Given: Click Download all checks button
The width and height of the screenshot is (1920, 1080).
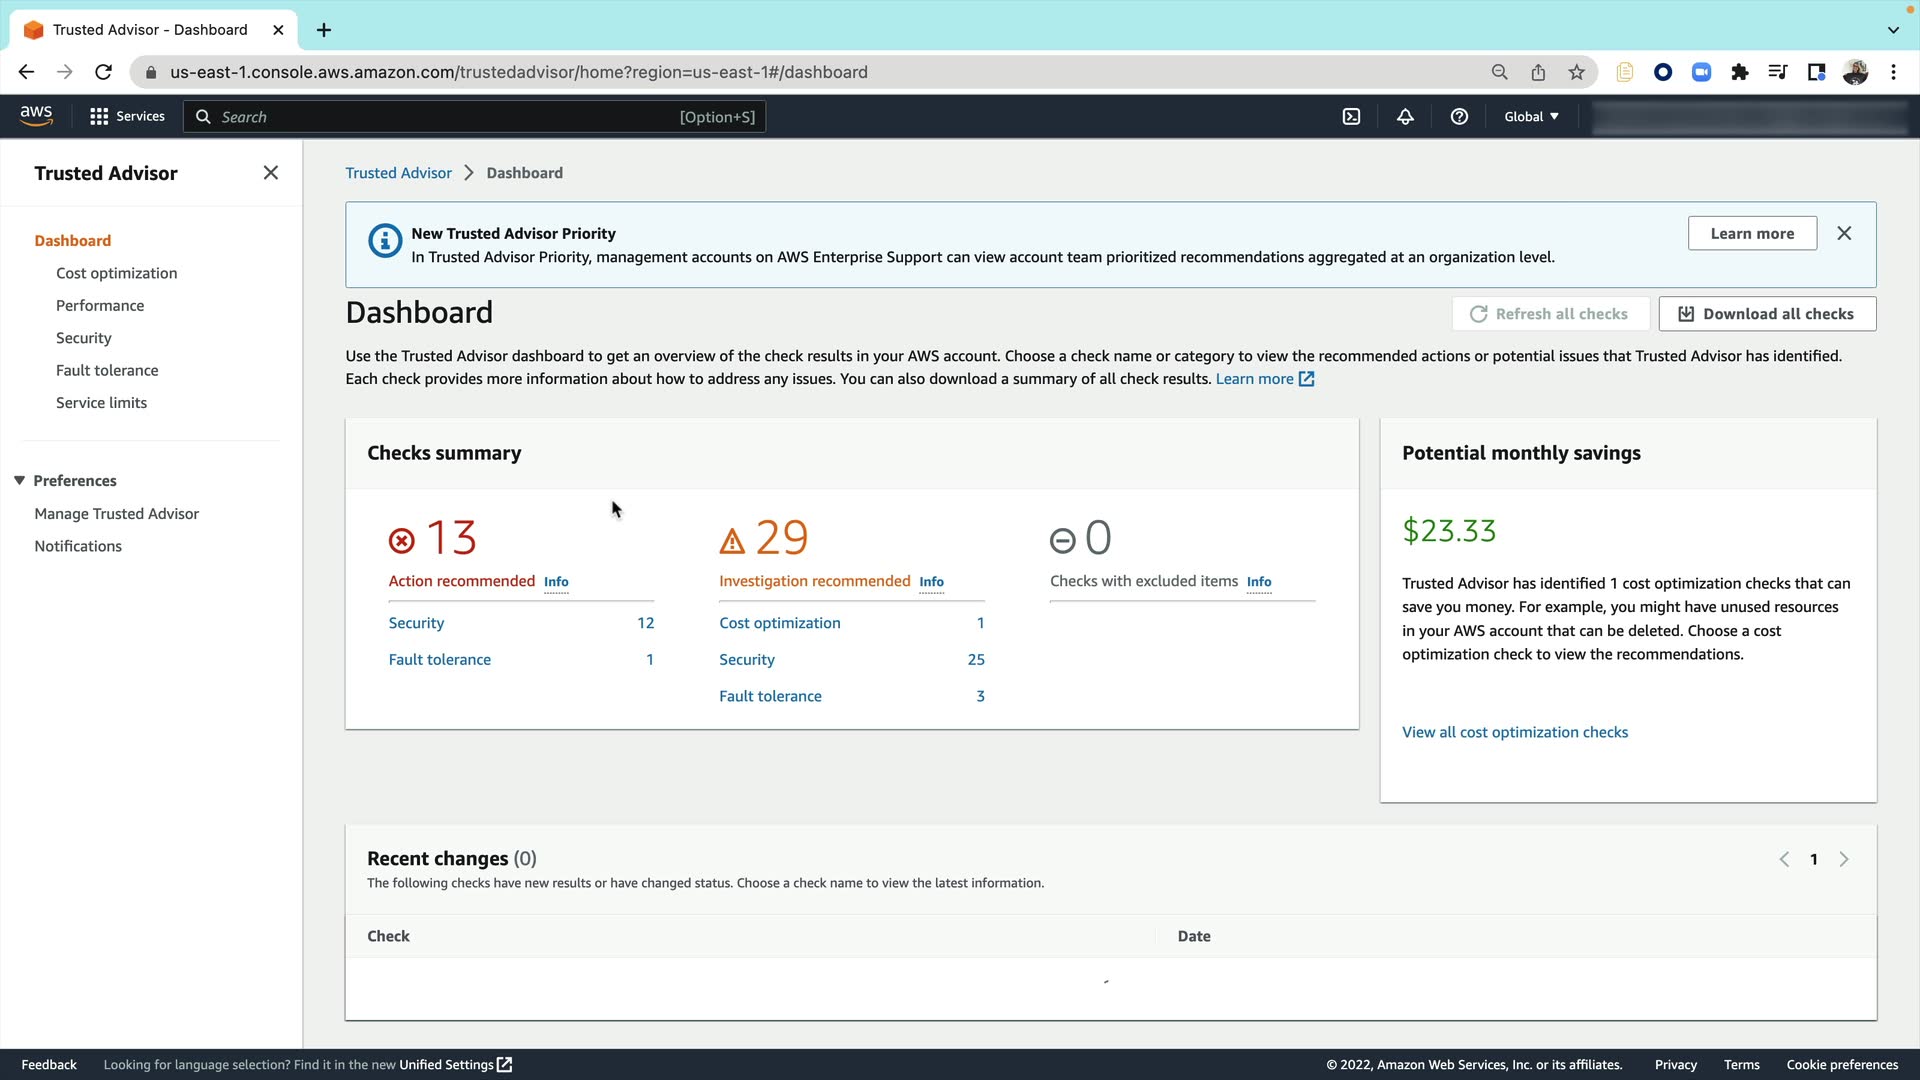Looking at the screenshot, I should click(1767, 314).
